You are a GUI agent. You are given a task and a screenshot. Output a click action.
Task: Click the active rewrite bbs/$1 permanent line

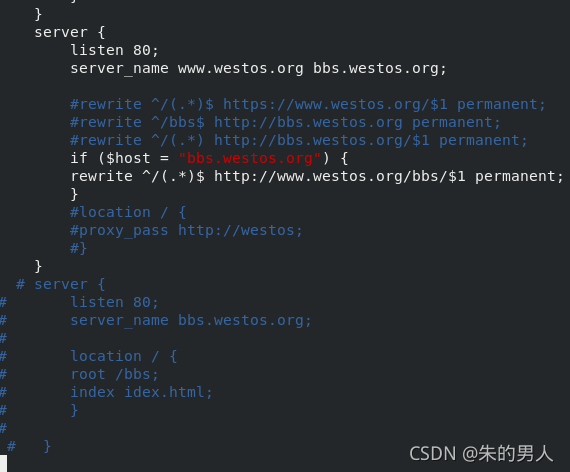pos(317,176)
